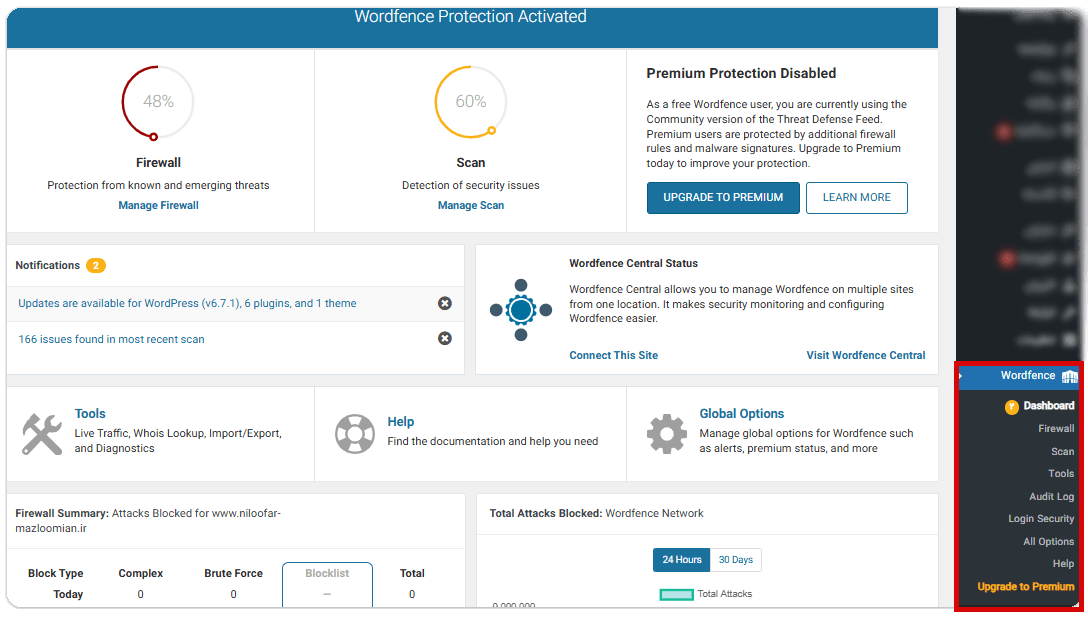Click the Wordfence Central network icon
Viewport: 1088px width, 617px height.
(521, 310)
